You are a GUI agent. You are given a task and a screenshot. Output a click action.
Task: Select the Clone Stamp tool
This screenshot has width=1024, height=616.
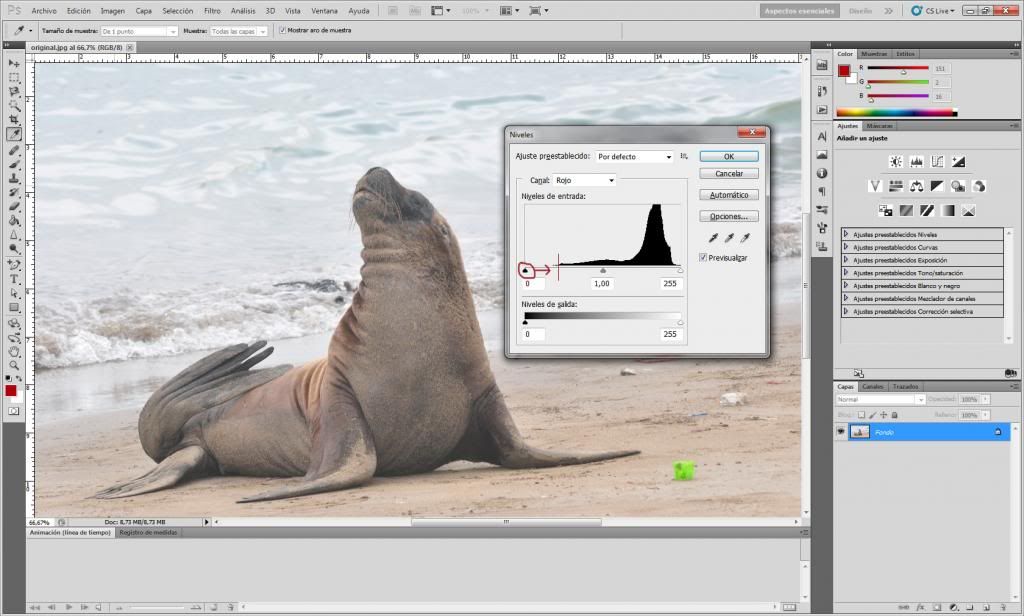coord(14,178)
